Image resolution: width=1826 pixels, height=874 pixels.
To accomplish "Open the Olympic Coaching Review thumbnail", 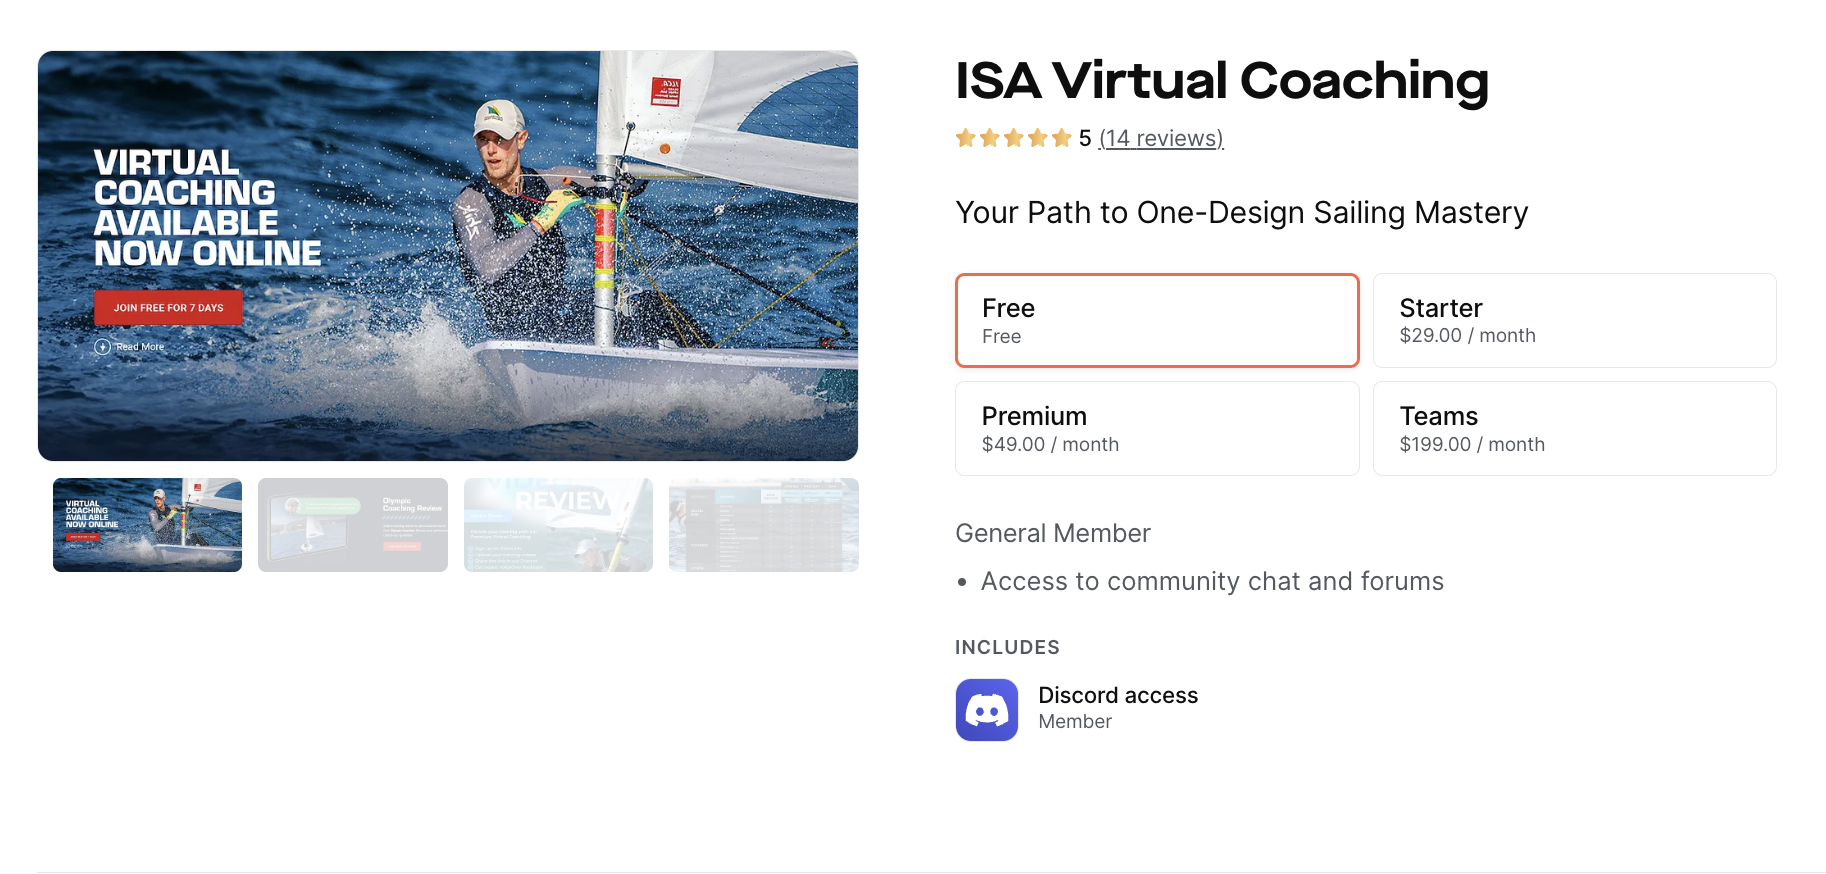I will coord(352,524).
